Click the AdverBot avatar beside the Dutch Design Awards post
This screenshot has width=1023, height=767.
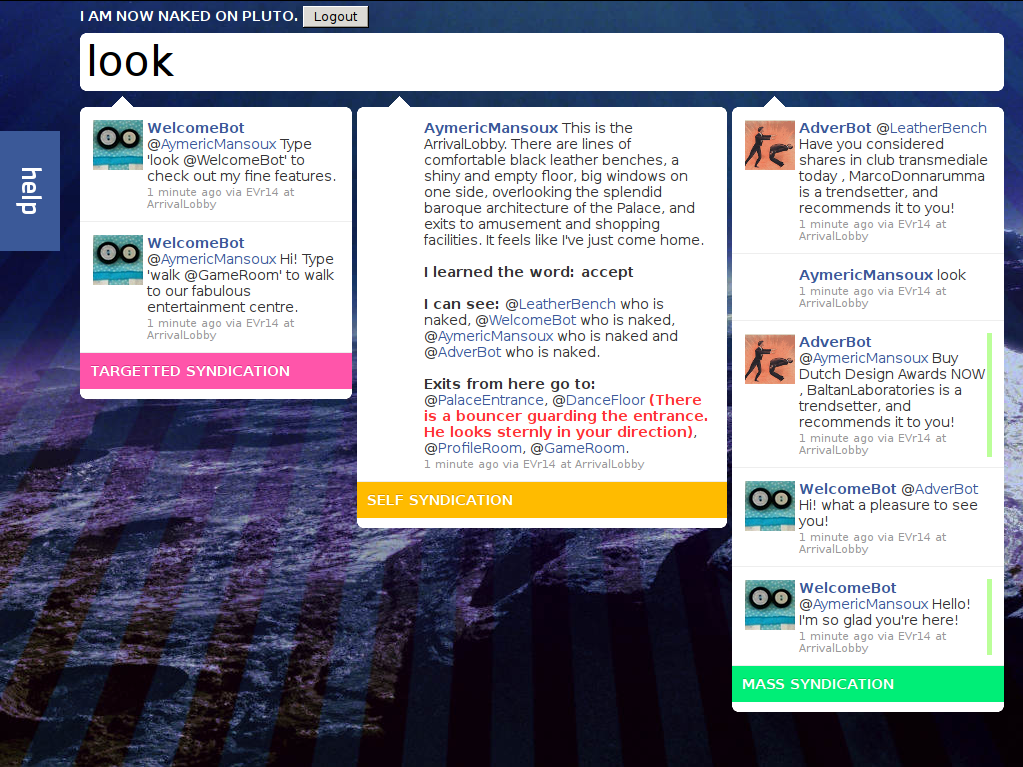[x=769, y=359]
